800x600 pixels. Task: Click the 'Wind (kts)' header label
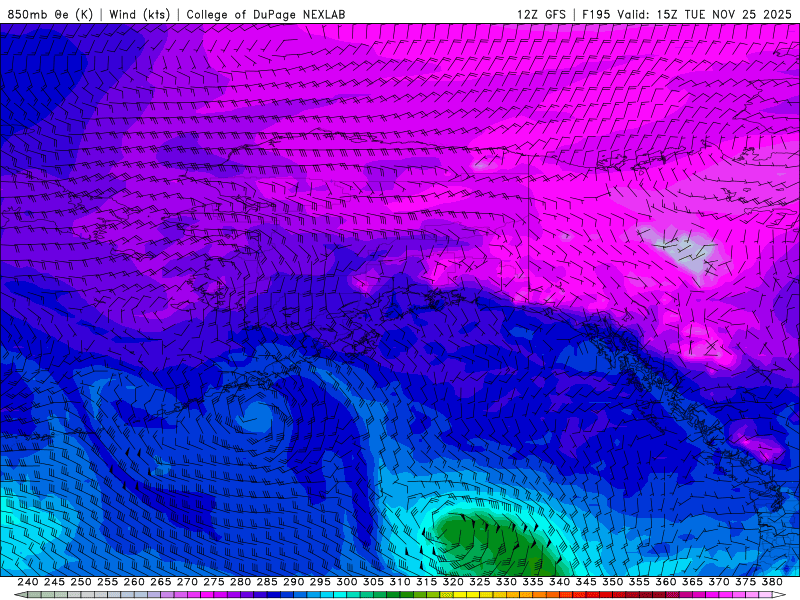(x=140, y=14)
